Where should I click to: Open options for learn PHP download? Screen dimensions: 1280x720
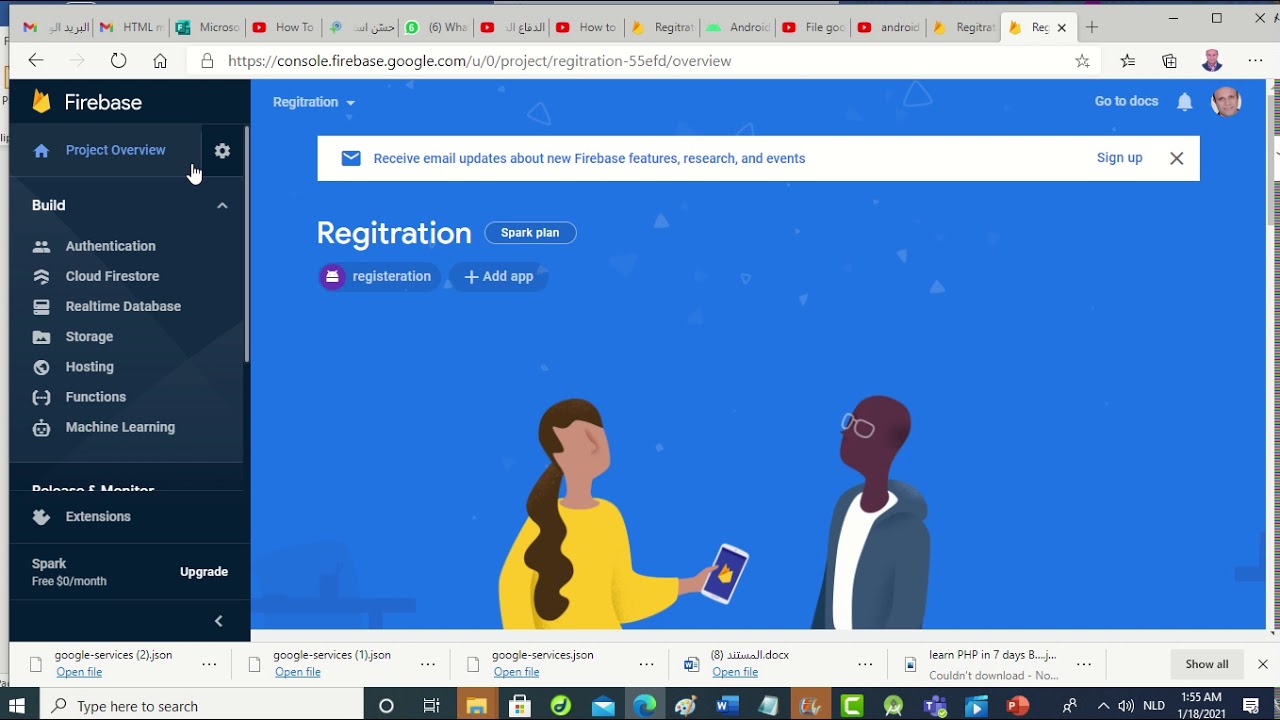tap(1083, 664)
